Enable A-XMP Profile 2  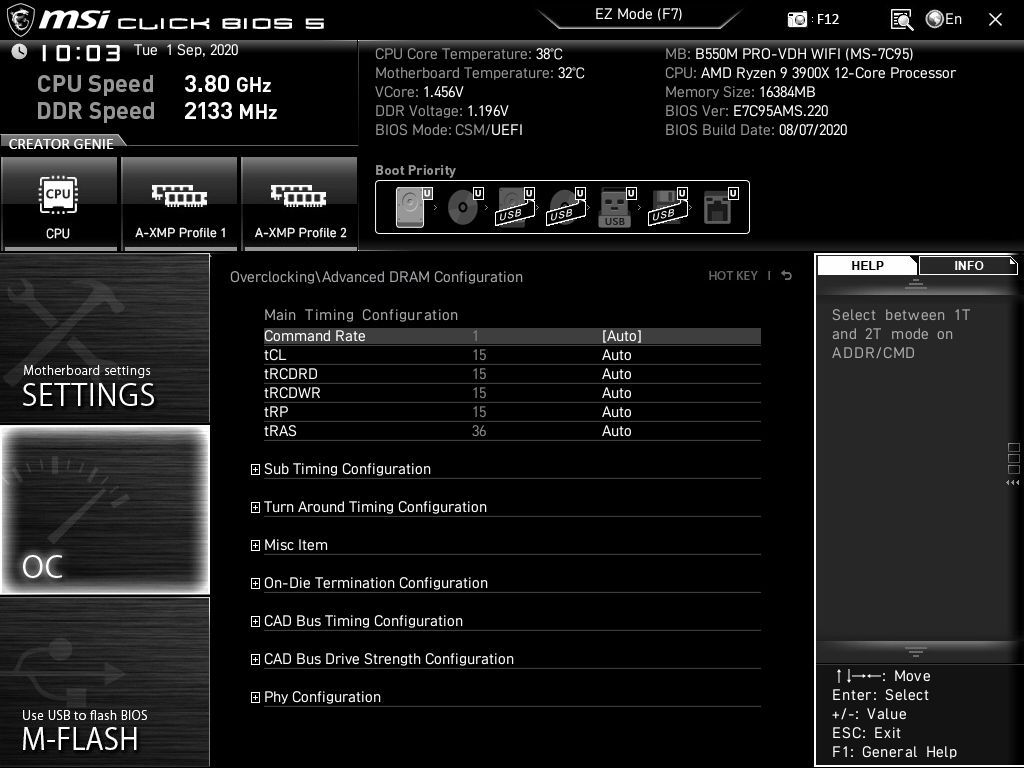[x=300, y=204]
